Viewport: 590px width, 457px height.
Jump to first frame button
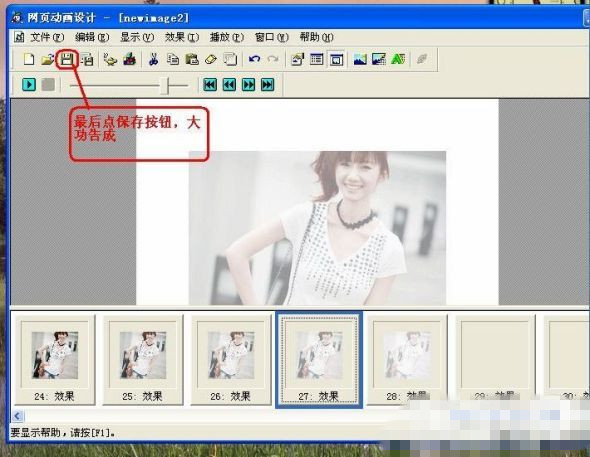210,85
